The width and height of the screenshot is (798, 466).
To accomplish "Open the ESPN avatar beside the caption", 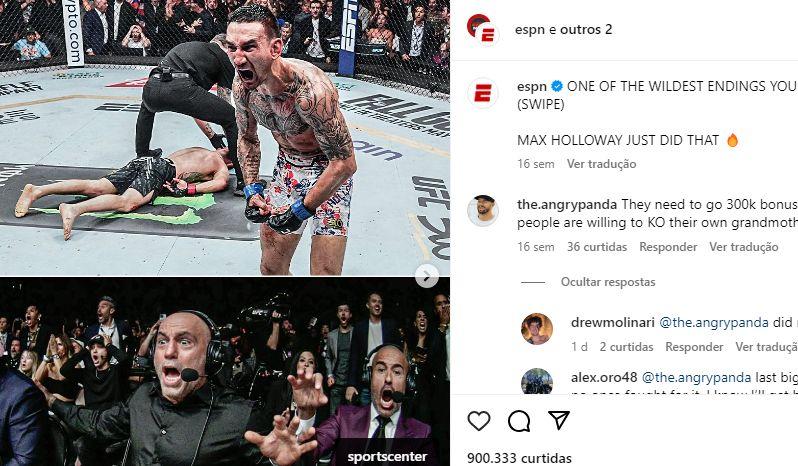I will coord(482,93).
